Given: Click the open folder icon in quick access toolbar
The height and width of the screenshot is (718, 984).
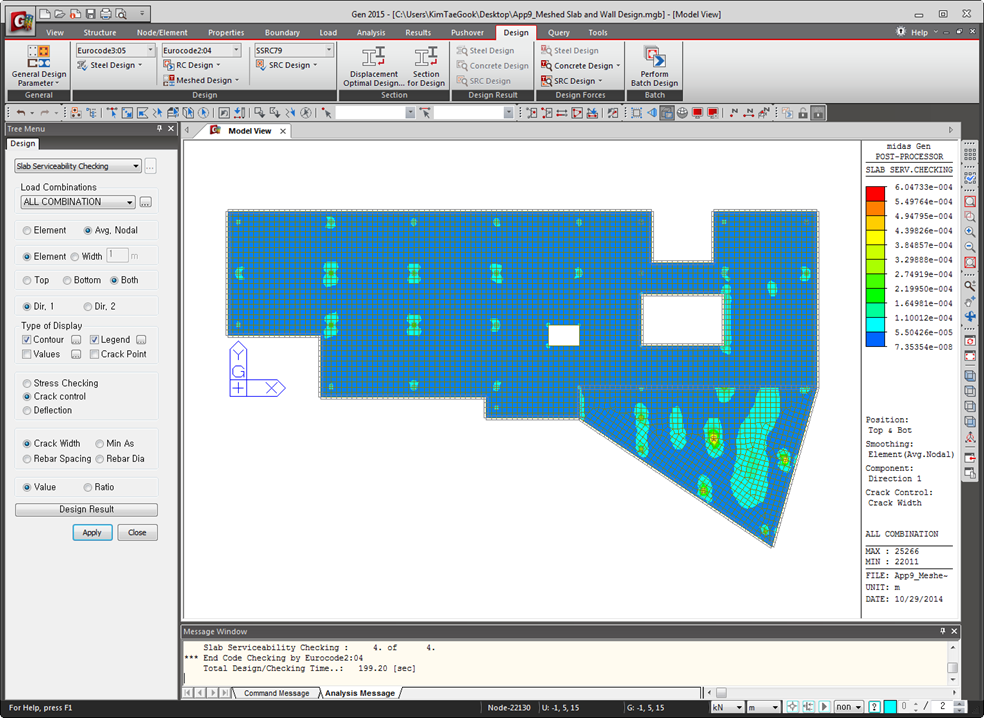Looking at the screenshot, I should 60,13.
